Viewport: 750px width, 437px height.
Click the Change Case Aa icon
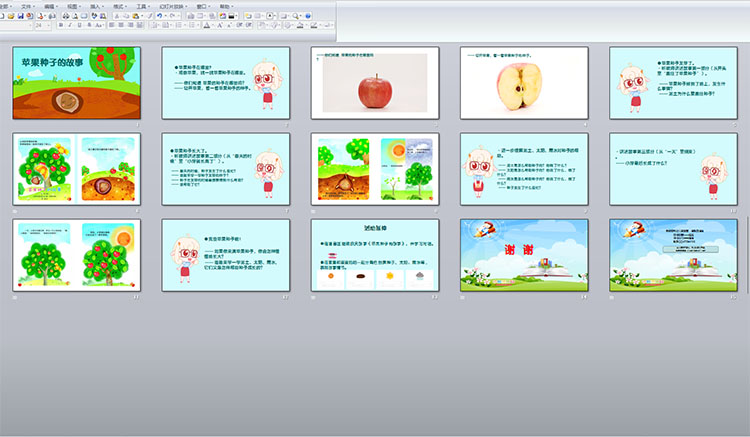[99, 25]
